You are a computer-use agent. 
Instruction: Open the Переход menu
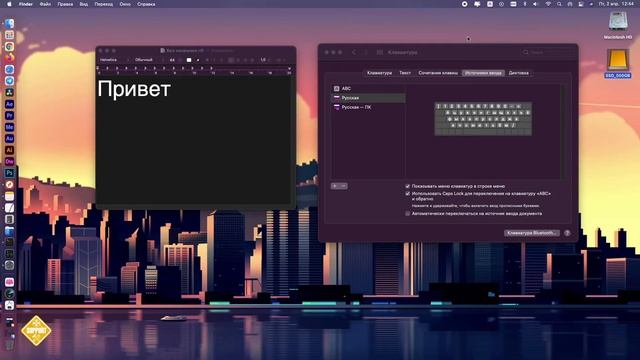click(104, 4)
